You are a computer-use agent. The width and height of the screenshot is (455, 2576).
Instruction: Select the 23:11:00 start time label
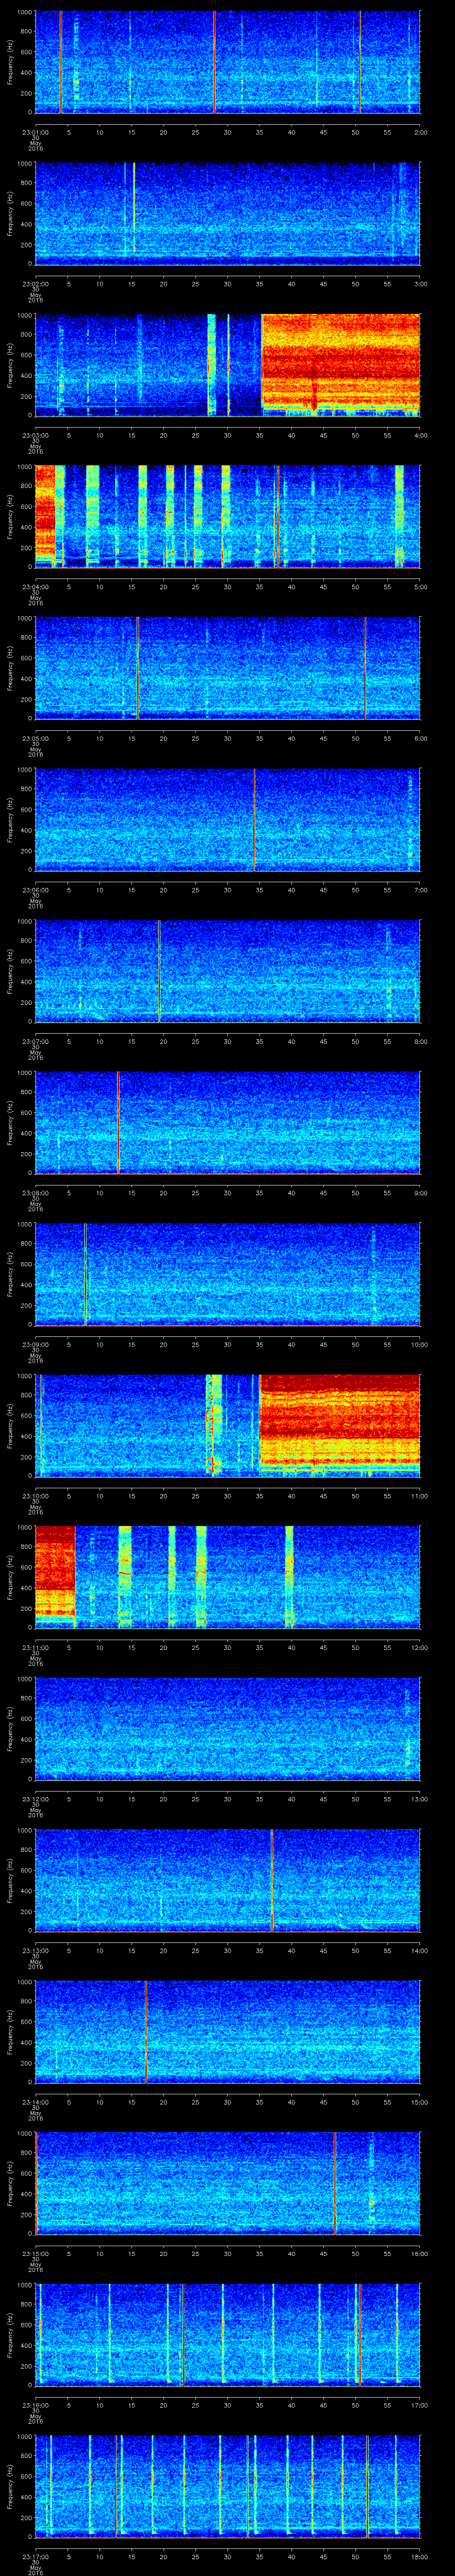click(35, 1647)
